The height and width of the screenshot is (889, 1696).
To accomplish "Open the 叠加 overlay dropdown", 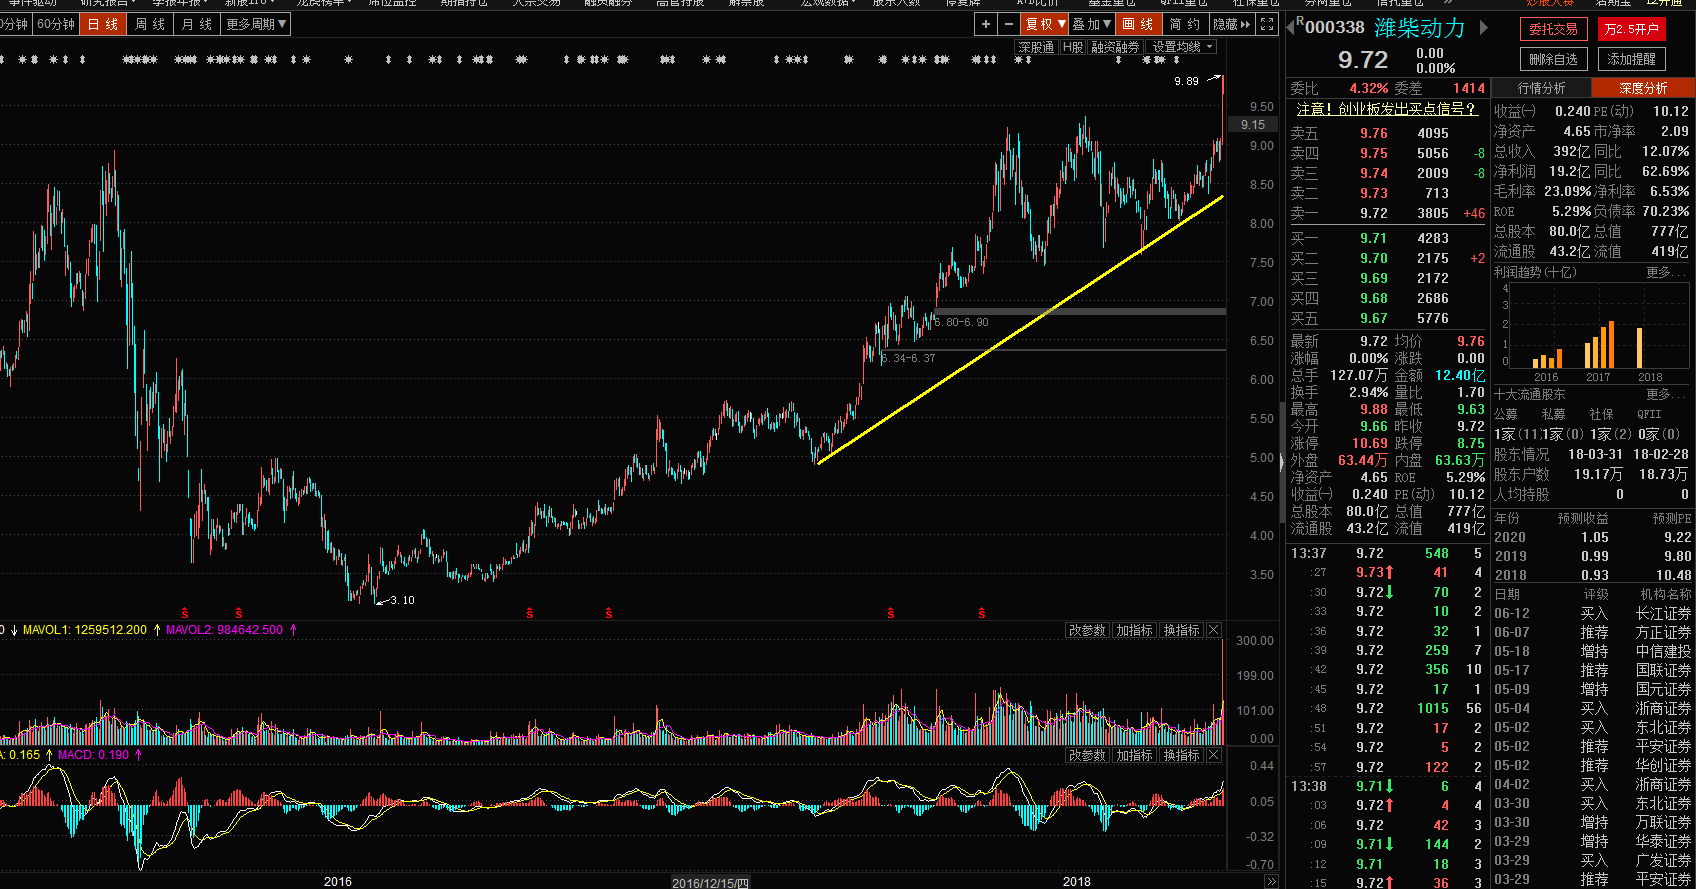I will [1091, 24].
